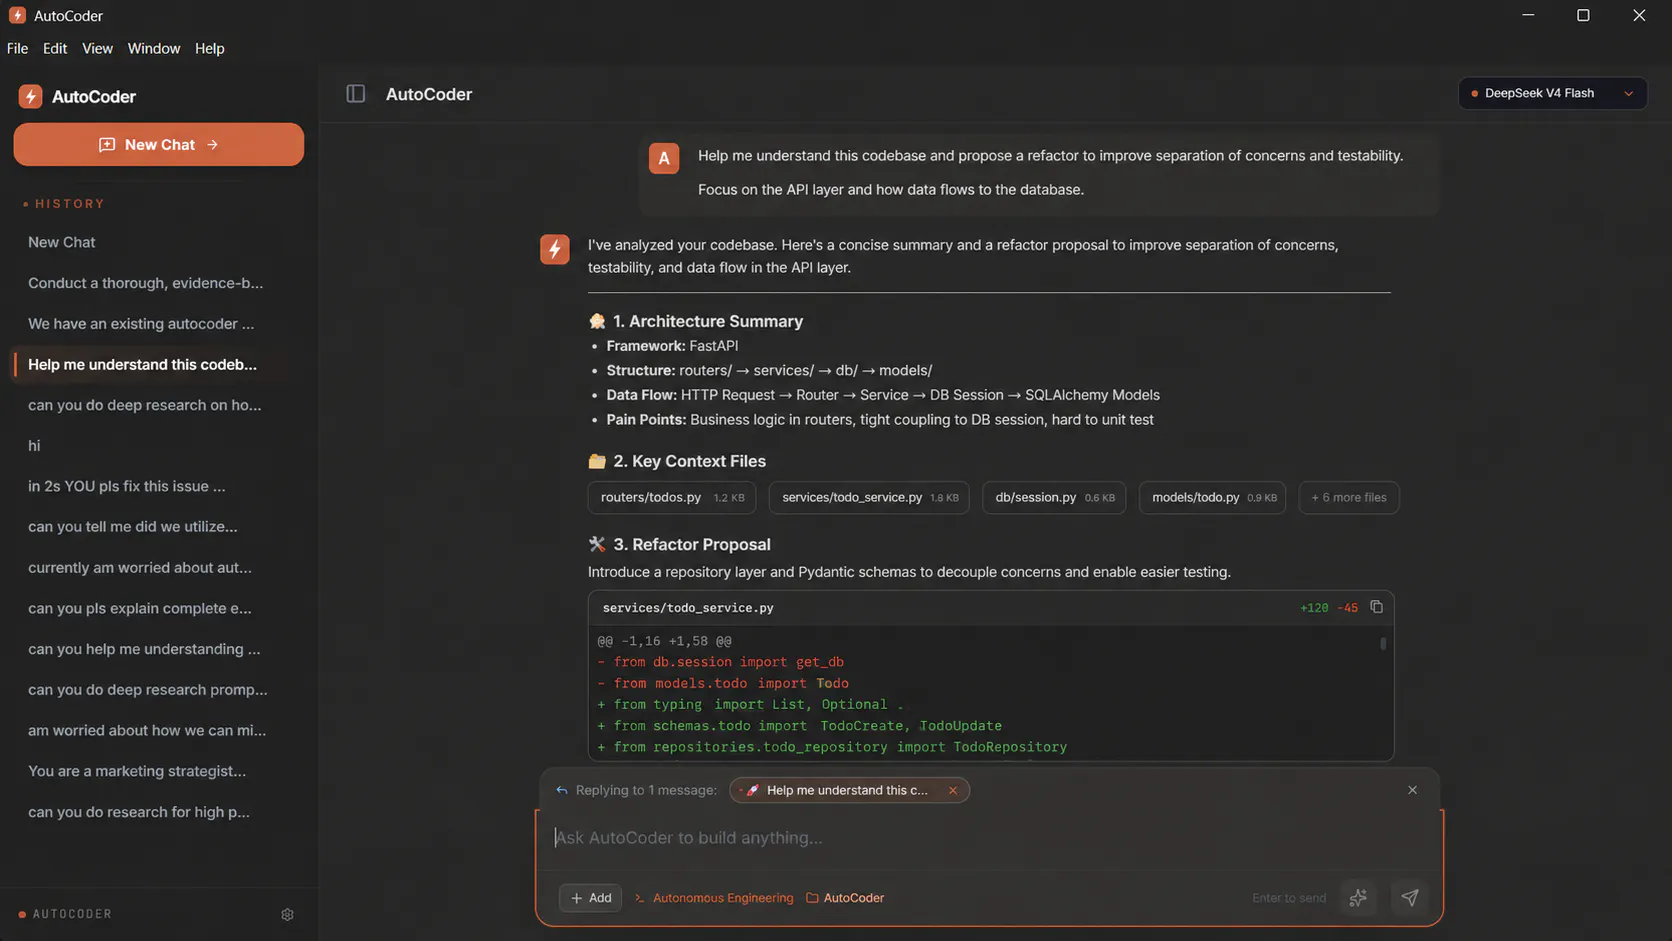Click the enhance prompt sparkle icon

tap(1357, 897)
